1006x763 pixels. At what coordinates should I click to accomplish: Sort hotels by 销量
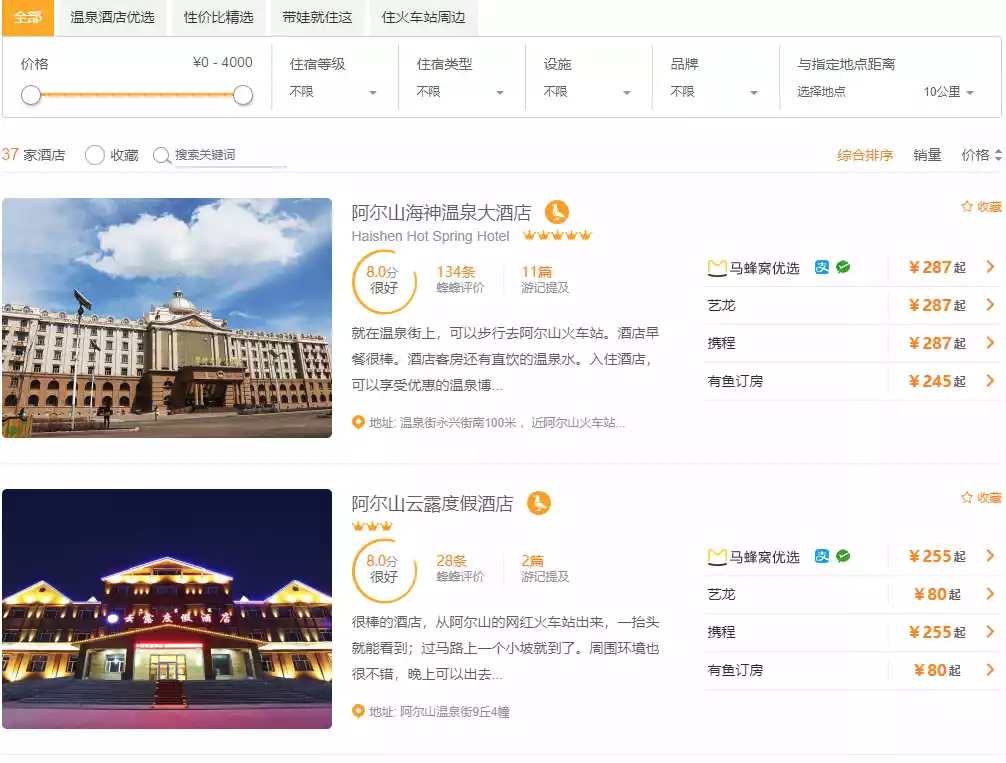tap(927, 155)
